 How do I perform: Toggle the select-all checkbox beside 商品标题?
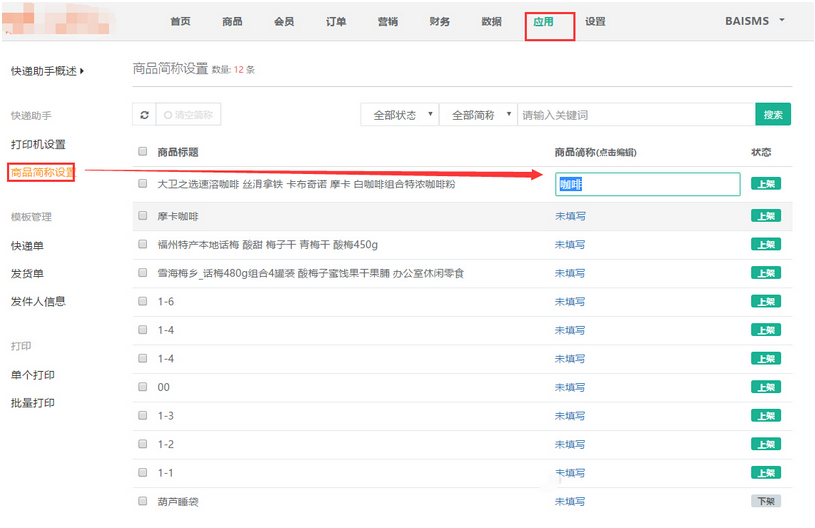point(142,152)
